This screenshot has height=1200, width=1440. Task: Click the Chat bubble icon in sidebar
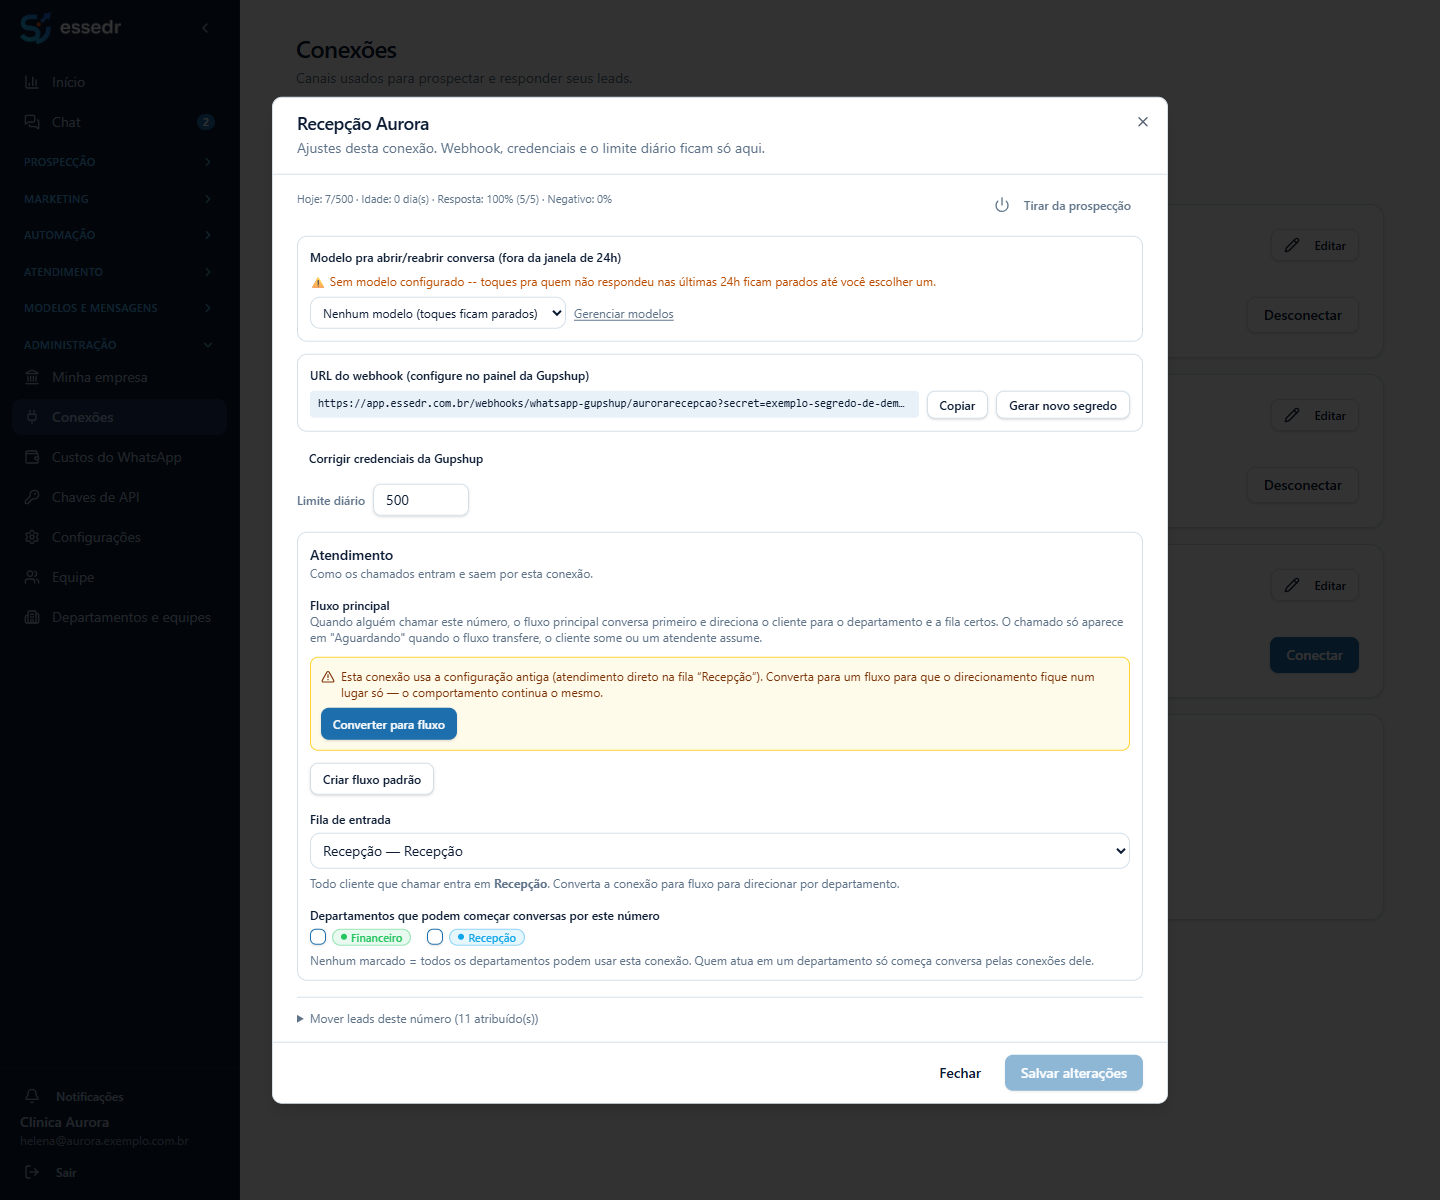tap(32, 122)
